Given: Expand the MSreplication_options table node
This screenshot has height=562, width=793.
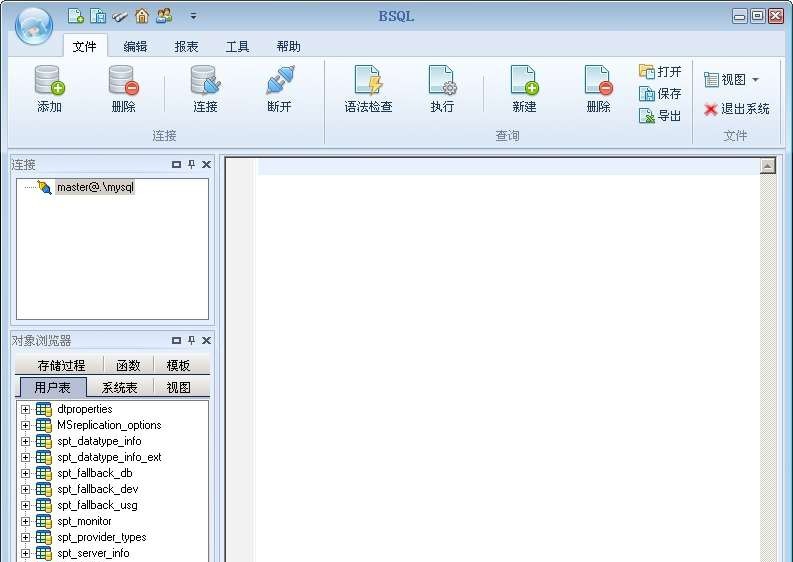Looking at the screenshot, I should (x=25, y=425).
